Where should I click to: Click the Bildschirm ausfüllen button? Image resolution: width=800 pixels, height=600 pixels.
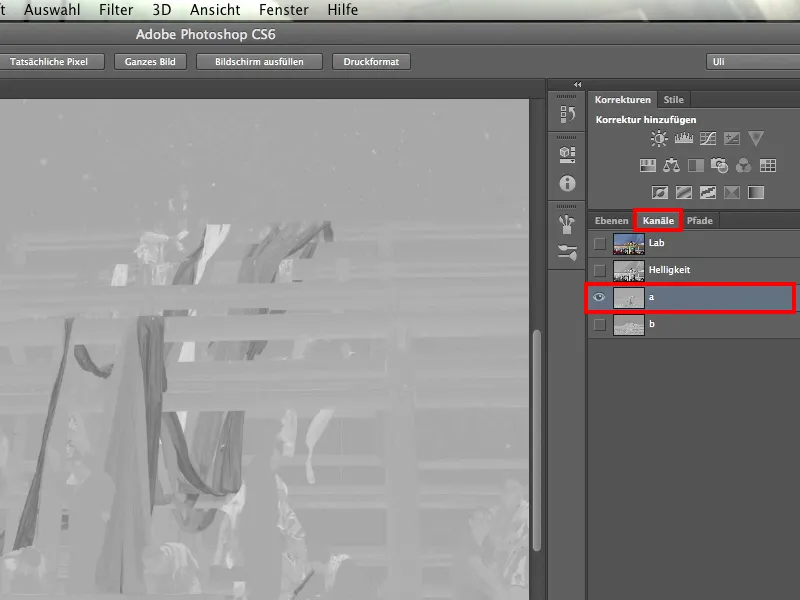click(259, 62)
